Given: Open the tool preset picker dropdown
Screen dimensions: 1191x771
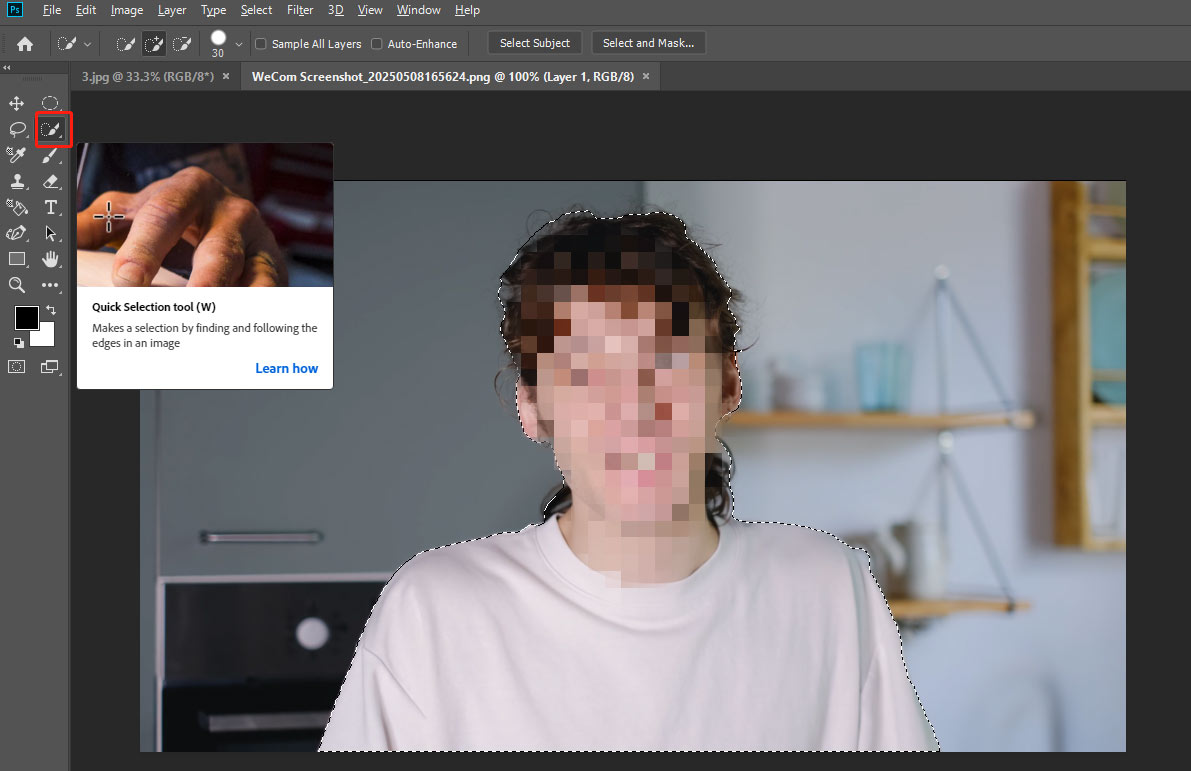Looking at the screenshot, I should 74,44.
